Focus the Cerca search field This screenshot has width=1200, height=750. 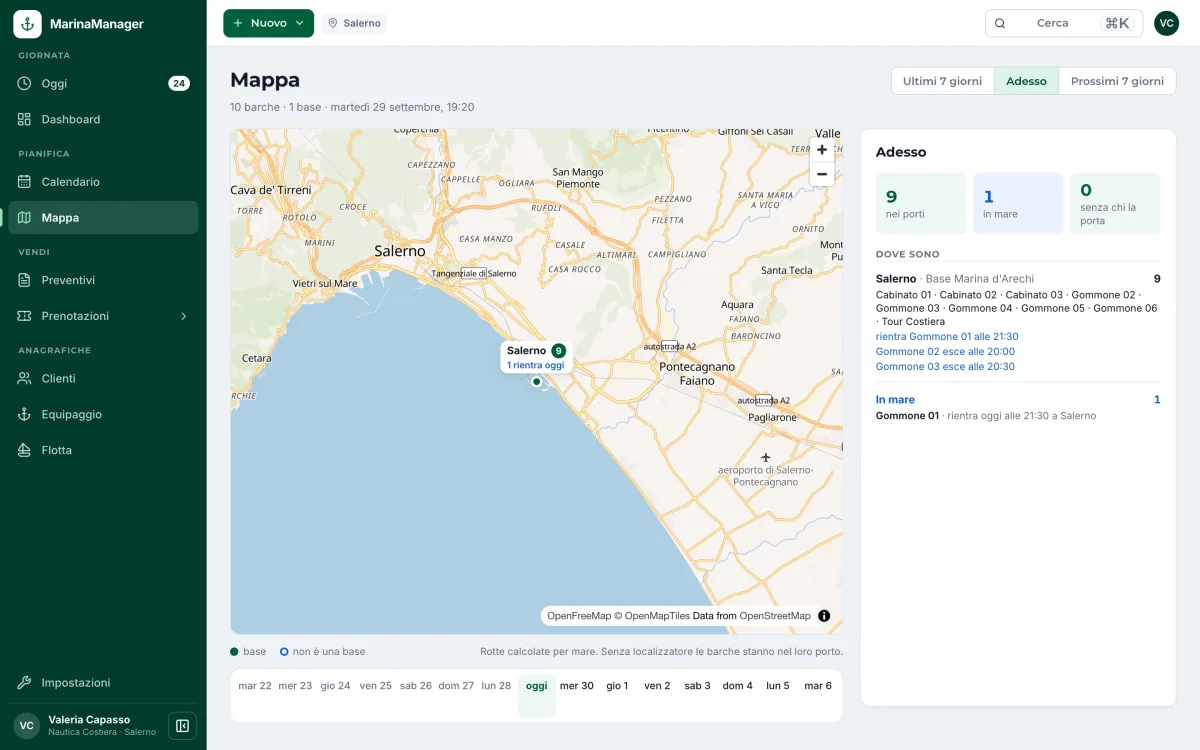(x=1064, y=23)
